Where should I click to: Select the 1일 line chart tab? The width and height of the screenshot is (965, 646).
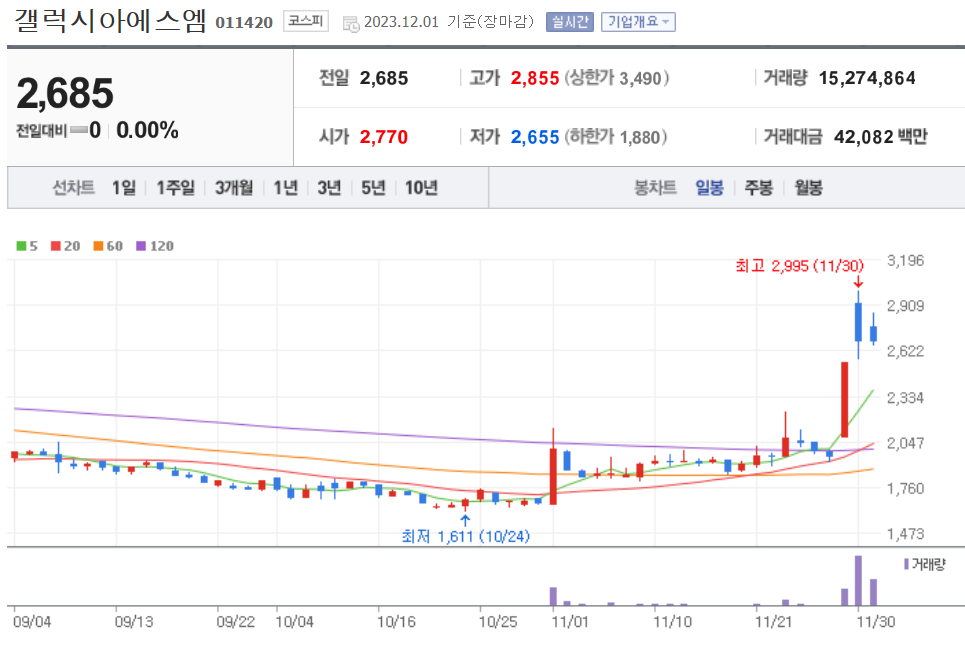tap(124, 188)
